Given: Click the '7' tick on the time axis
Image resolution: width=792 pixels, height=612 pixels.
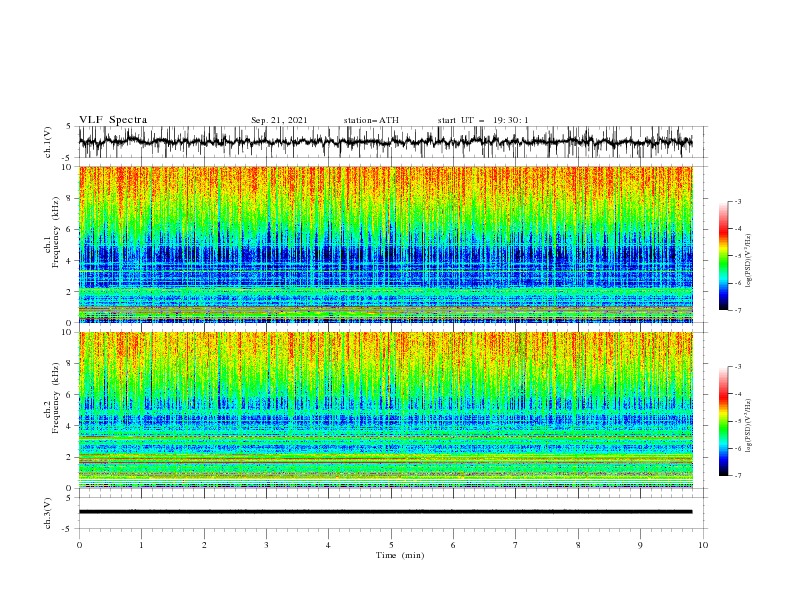Looking at the screenshot, I should (x=516, y=545).
